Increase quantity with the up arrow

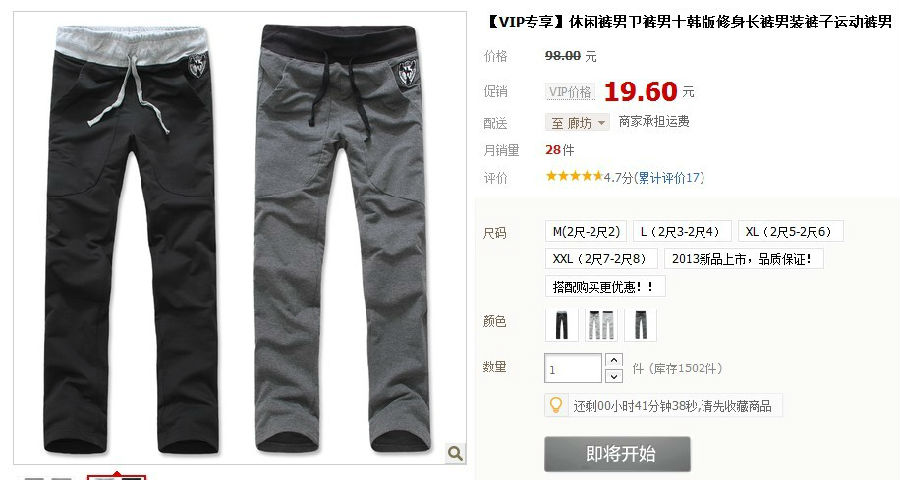point(614,360)
